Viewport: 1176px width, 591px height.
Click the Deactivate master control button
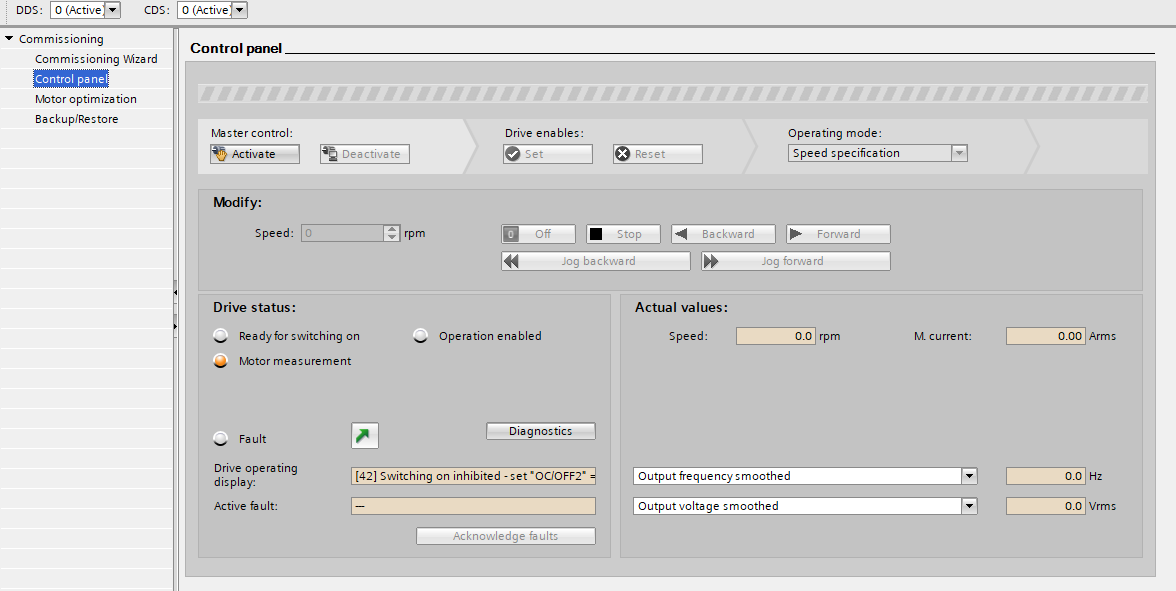(x=365, y=154)
